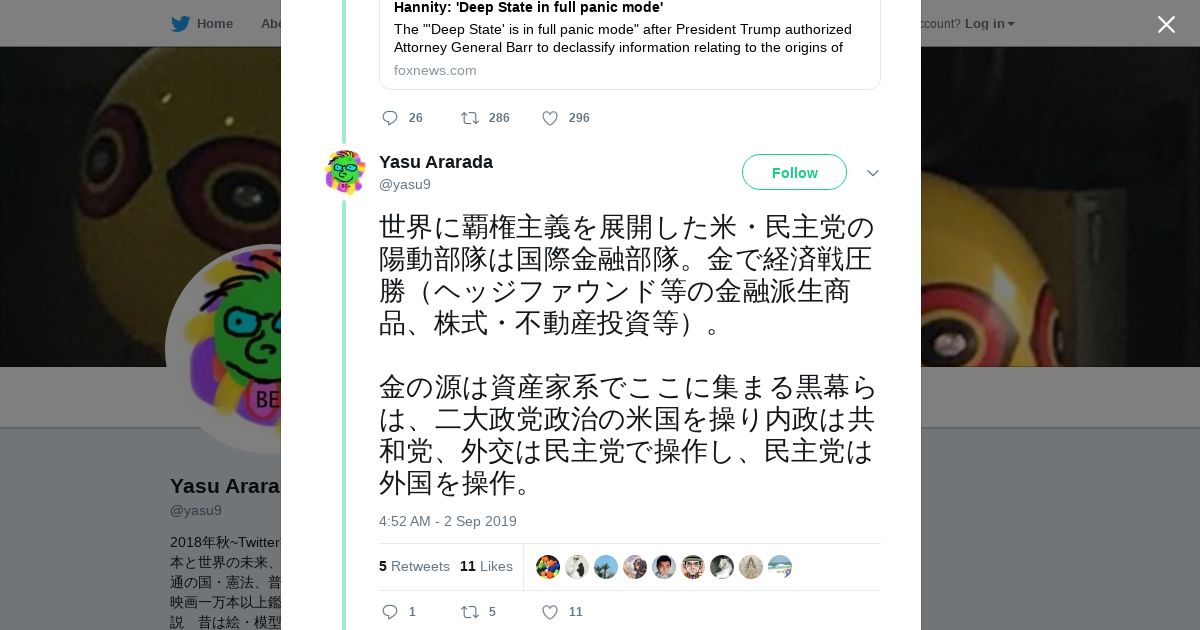The width and height of the screenshot is (1200, 630).
Task: Click the tweet timestamp 4:52 AM - 2 Sep 2019
Action: tap(447, 521)
